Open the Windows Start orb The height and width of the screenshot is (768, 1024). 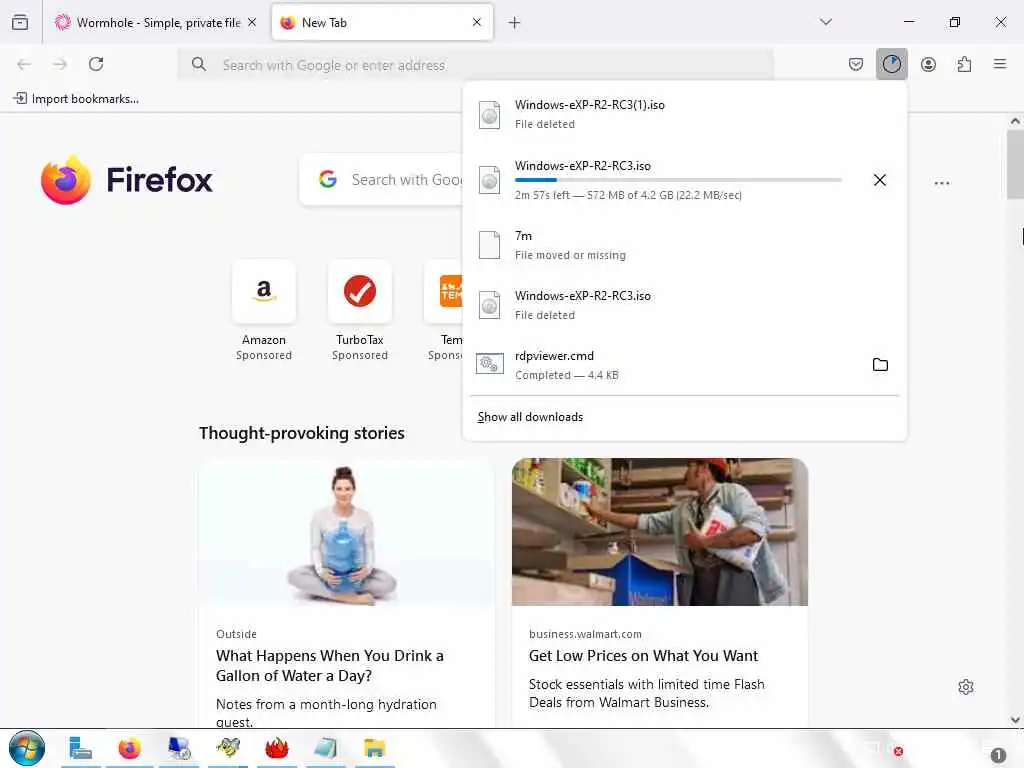click(x=27, y=748)
